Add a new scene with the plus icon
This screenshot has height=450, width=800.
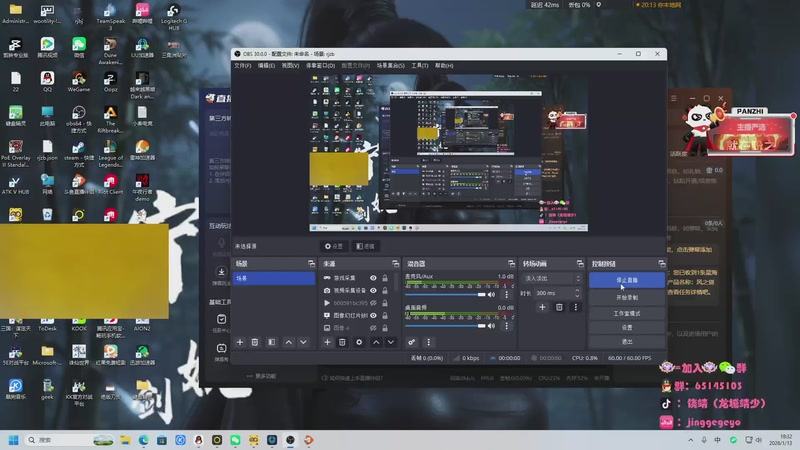point(240,342)
